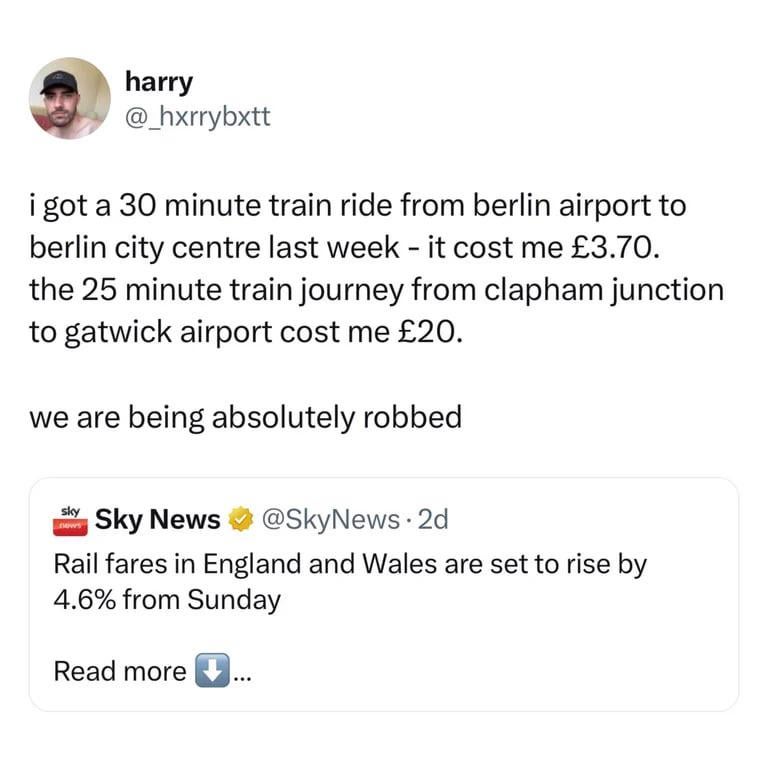
Task: Click the gold verified badge
Action: pos(239,520)
